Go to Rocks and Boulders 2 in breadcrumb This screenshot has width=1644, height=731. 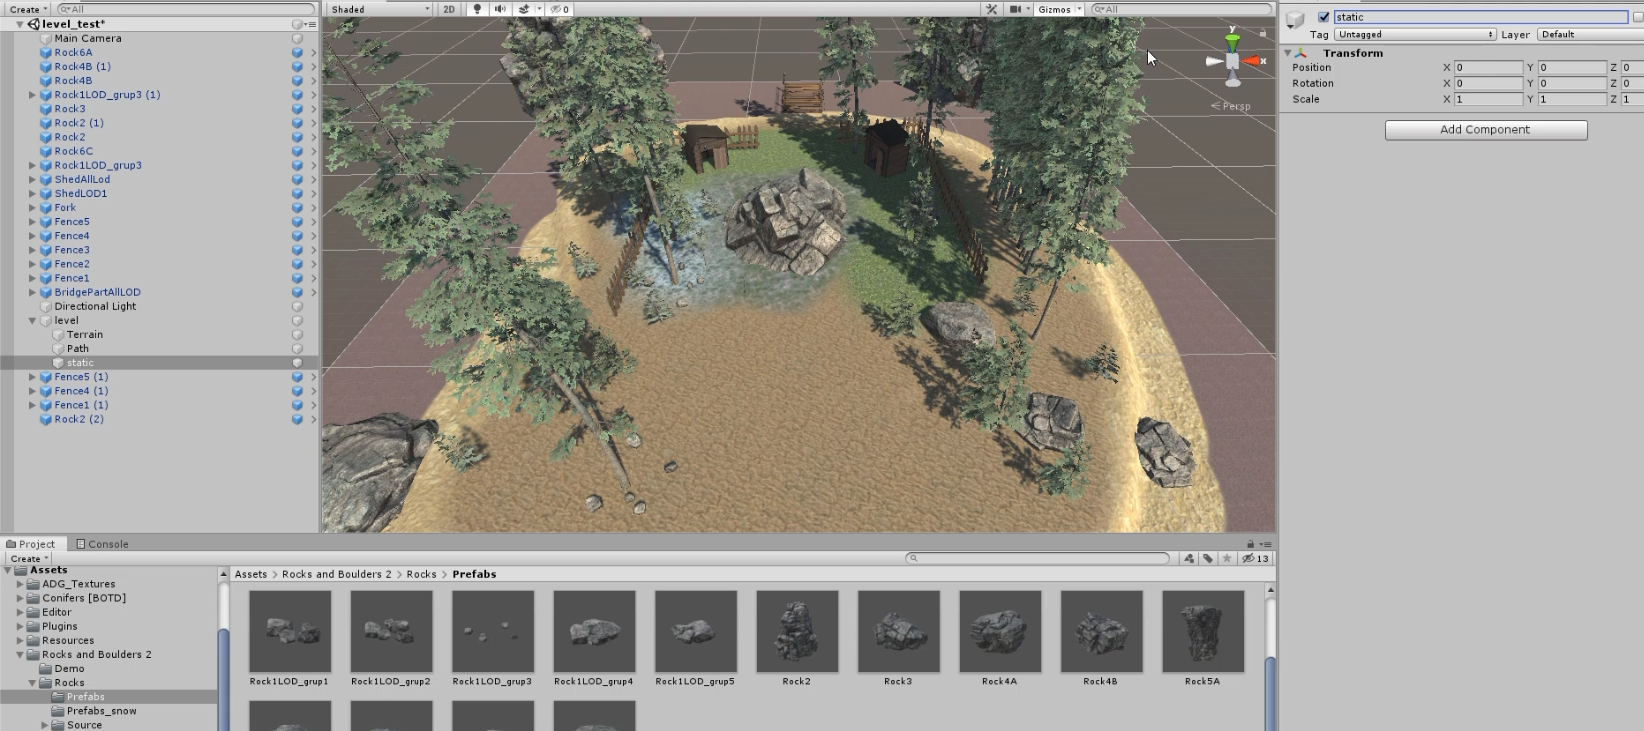337,574
